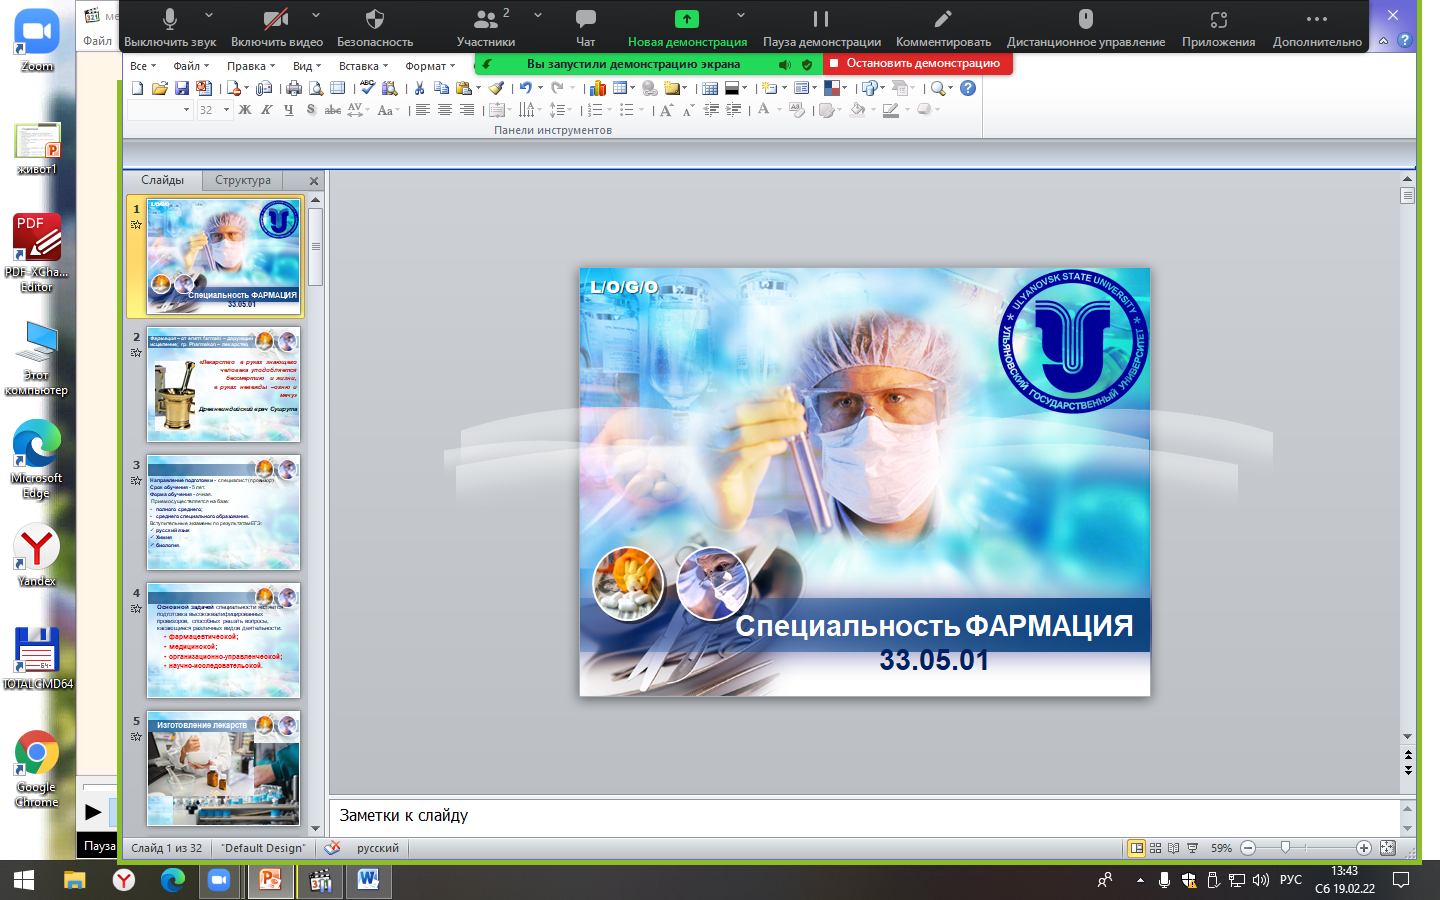Viewport: 1440px width, 900px height.
Task: Click Остановить демонстрацию red button
Action: (x=918, y=63)
